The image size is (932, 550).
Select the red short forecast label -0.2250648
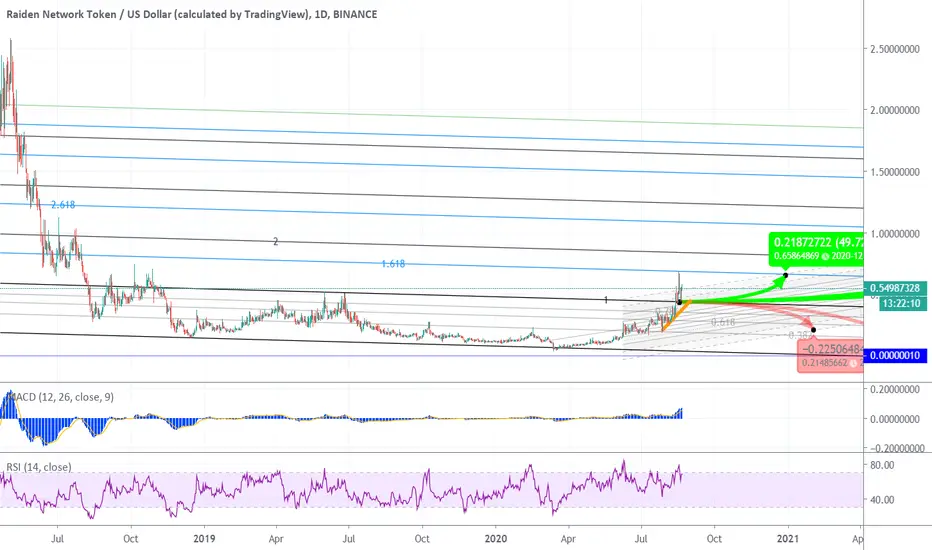[x=831, y=356]
